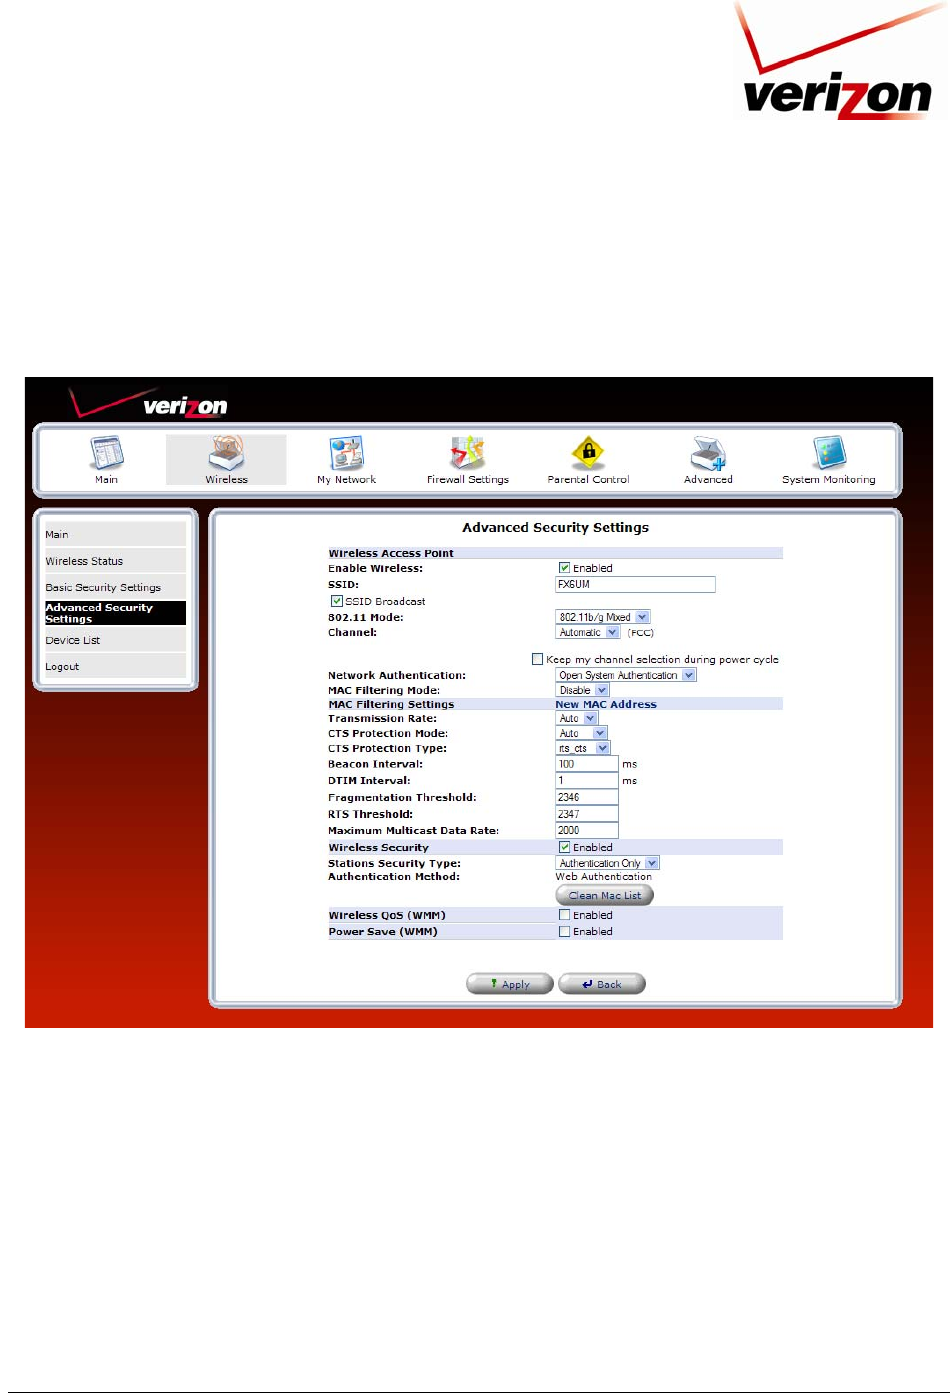
Task: Enable the Wireless QoS (WMM) checkbox
Action: [564, 915]
